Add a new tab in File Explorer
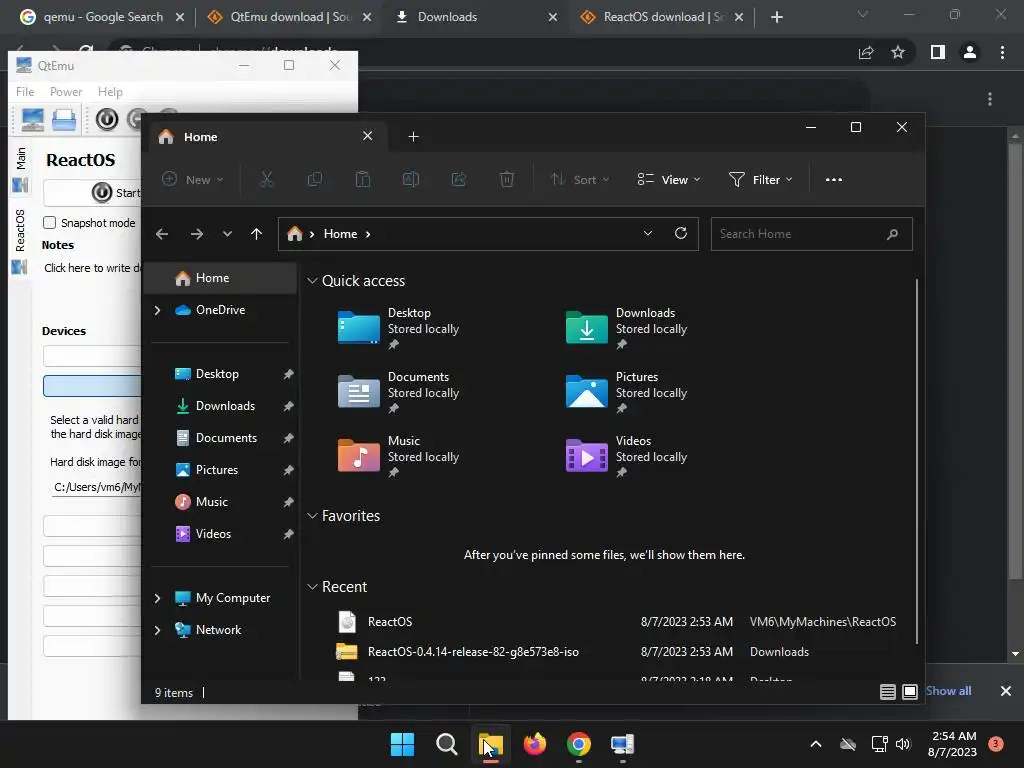 pyautogui.click(x=413, y=136)
